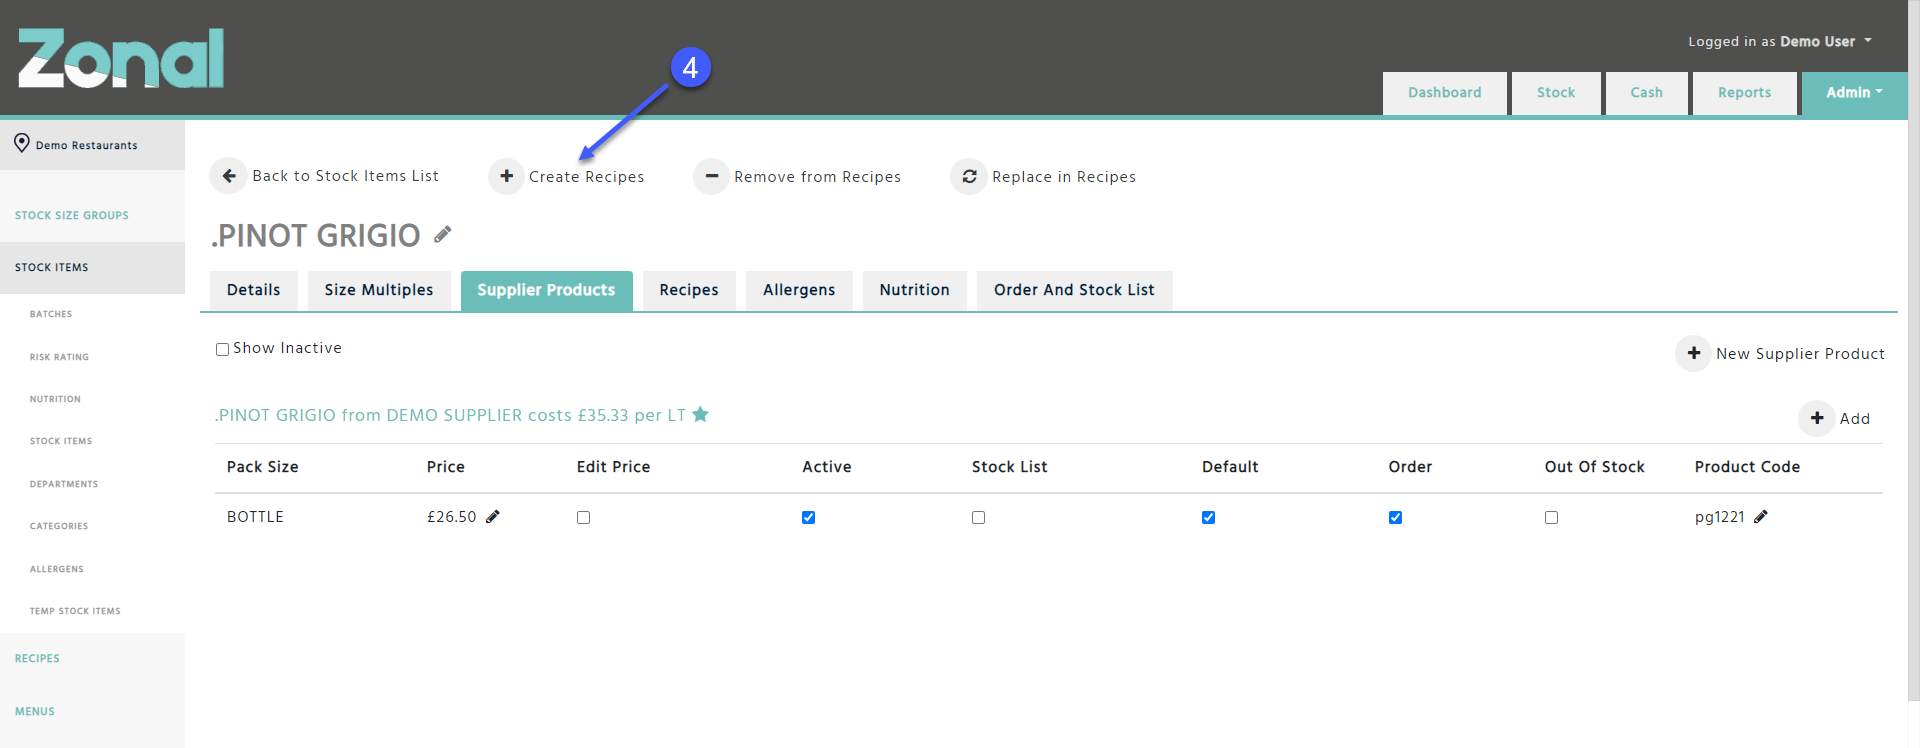Open the Size Multiples tab

coord(378,290)
